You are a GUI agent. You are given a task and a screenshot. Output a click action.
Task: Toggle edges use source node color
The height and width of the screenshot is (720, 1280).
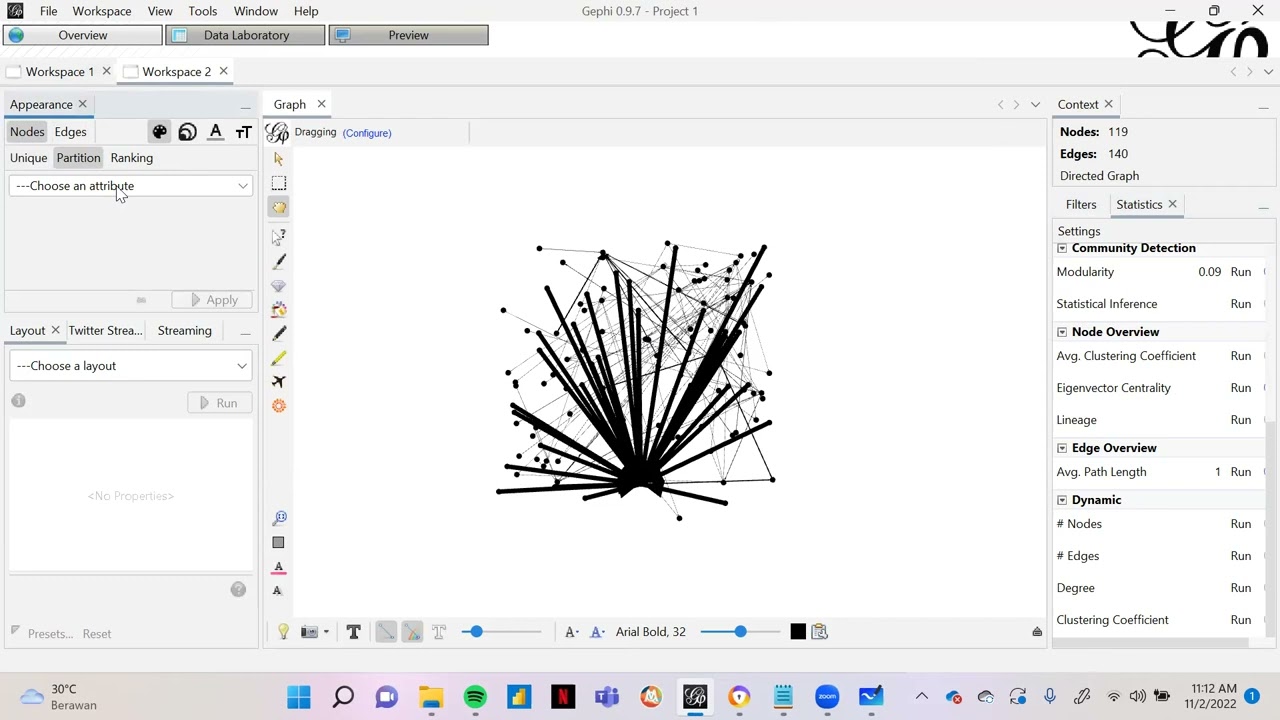point(412,631)
